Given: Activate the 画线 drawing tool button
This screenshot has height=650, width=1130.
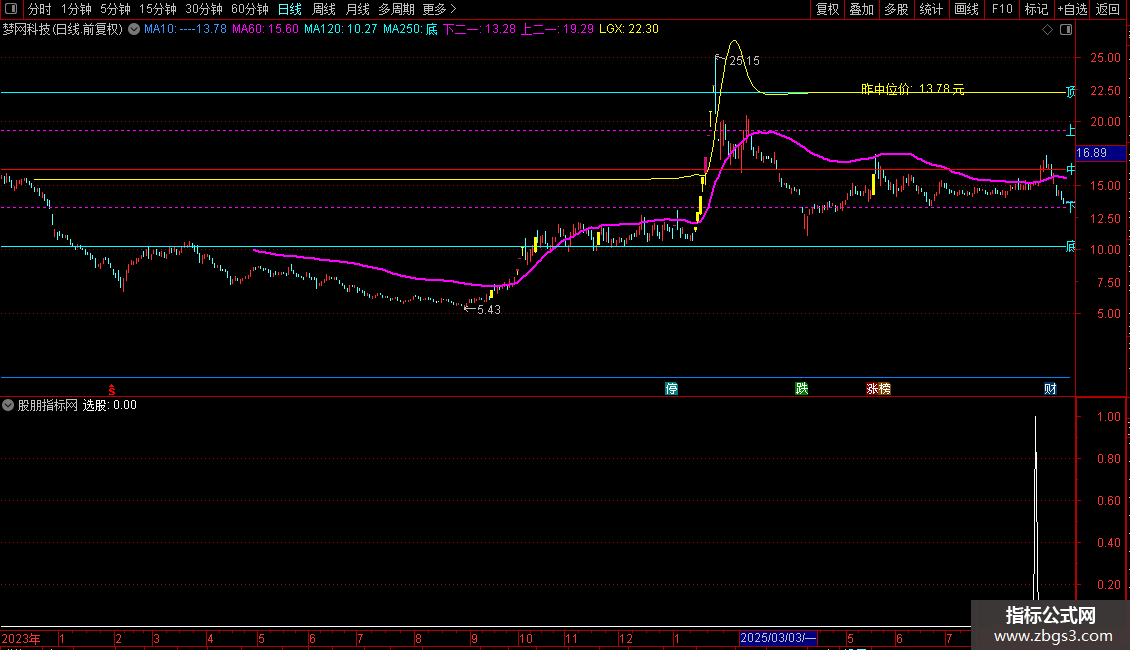Looking at the screenshot, I should [966, 9].
